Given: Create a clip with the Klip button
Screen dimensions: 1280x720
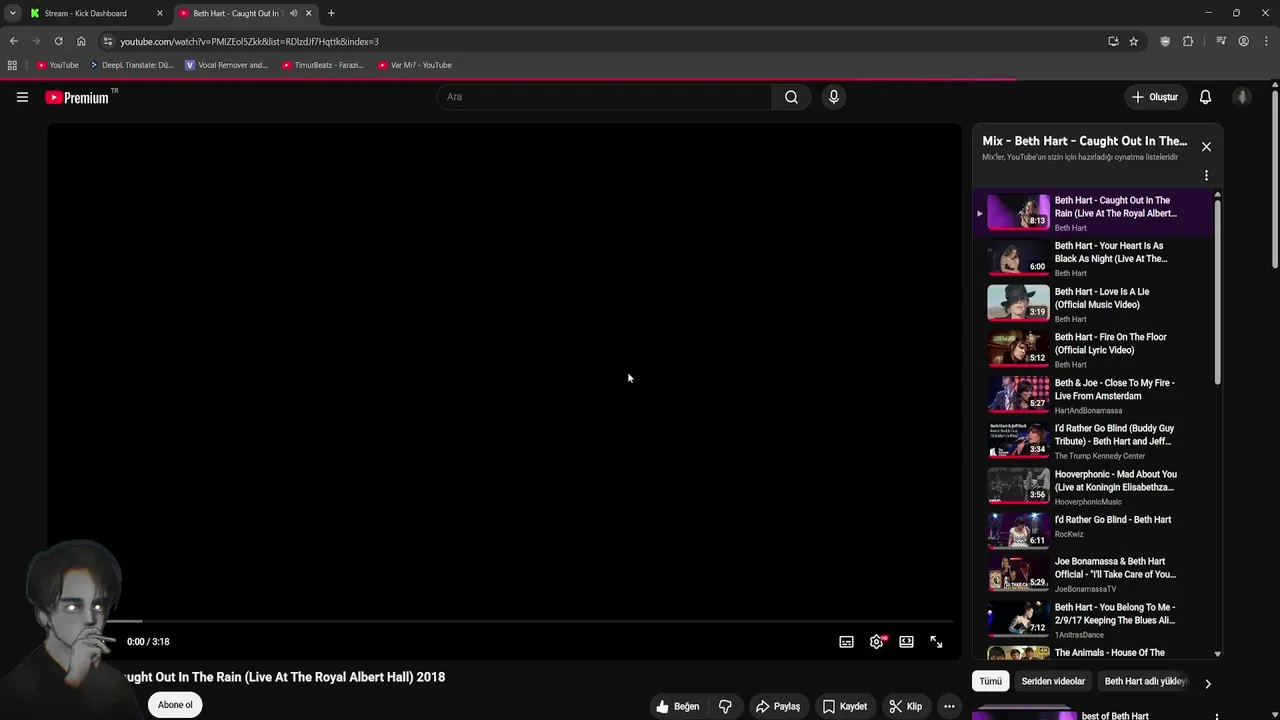Looking at the screenshot, I should coord(906,706).
